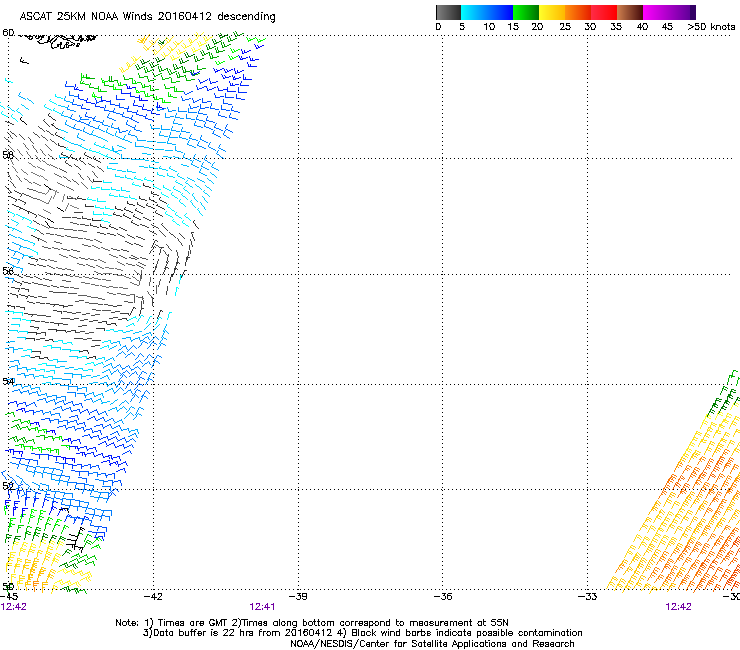The image size is (740, 650).
Task: Click the green 15-20 knots color segment
Action: coord(526,12)
